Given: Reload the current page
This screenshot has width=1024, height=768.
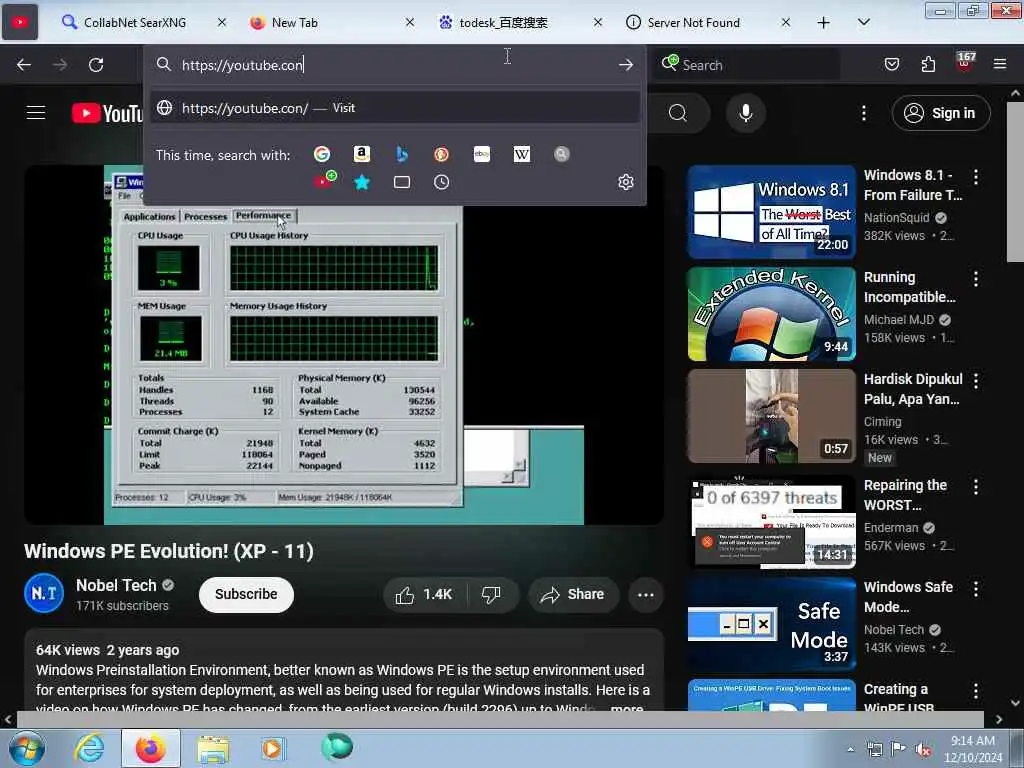Looking at the screenshot, I should point(96,65).
